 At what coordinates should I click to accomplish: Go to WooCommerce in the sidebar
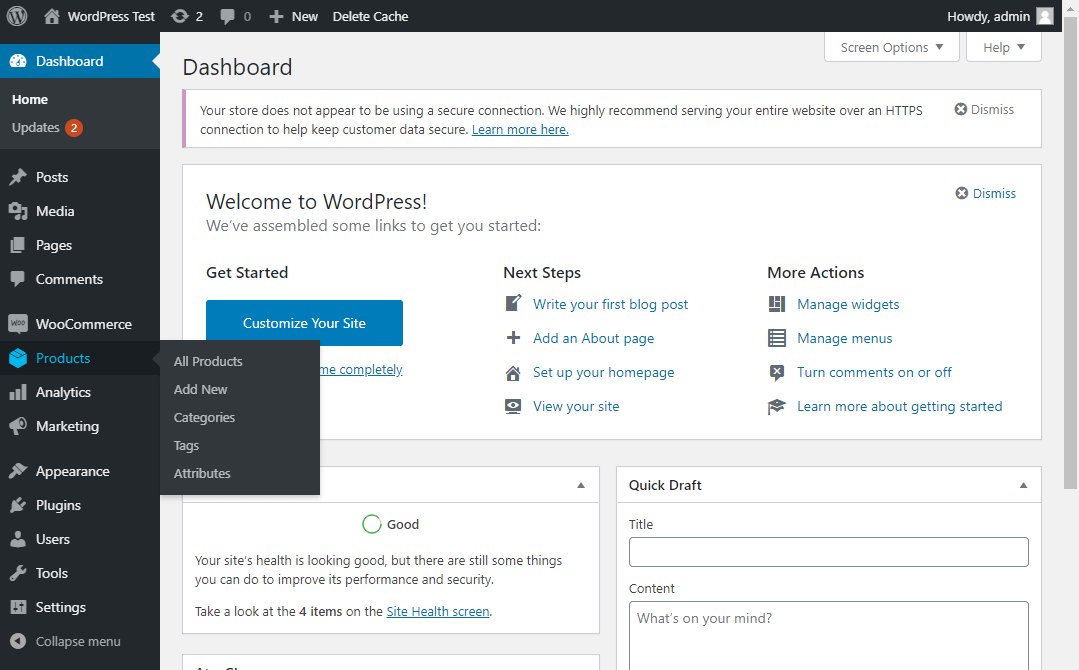tap(83, 324)
